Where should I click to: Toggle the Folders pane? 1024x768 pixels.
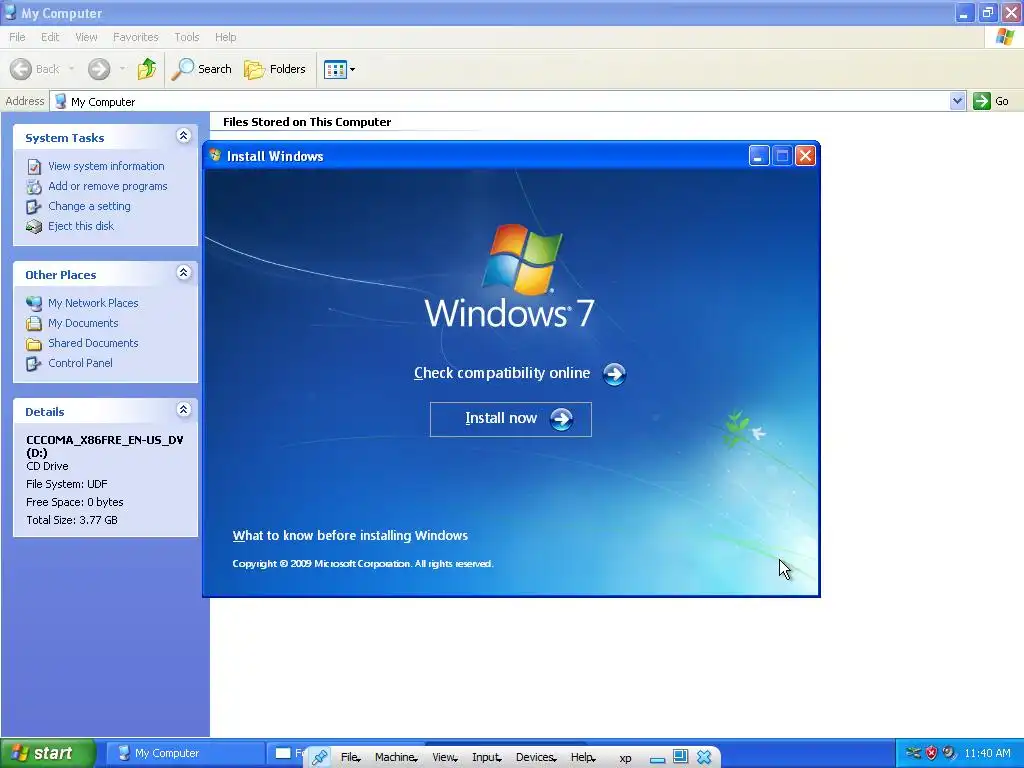[x=274, y=69]
